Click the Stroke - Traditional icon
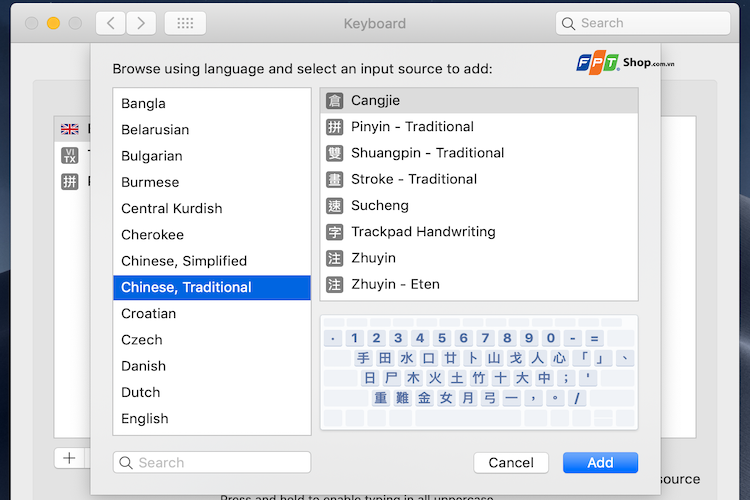The width and height of the screenshot is (750, 500). [x=334, y=179]
